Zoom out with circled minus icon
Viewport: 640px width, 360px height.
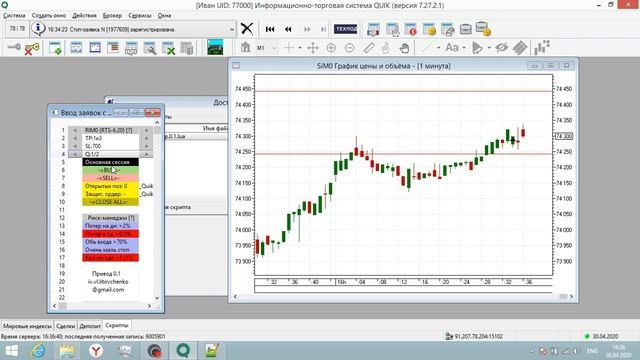349,48
